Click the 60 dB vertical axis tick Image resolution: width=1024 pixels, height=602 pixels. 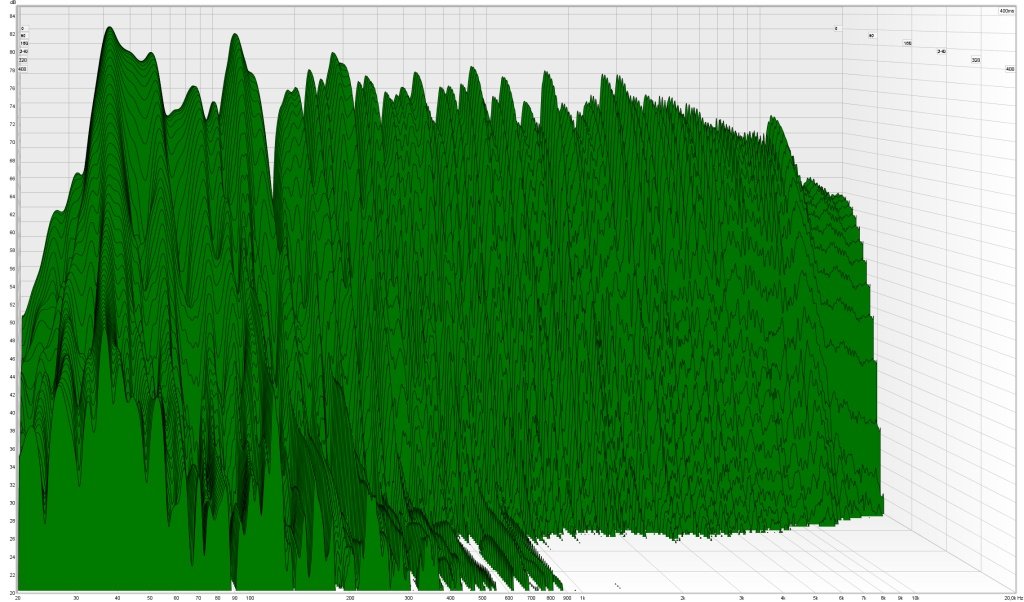click(x=12, y=232)
